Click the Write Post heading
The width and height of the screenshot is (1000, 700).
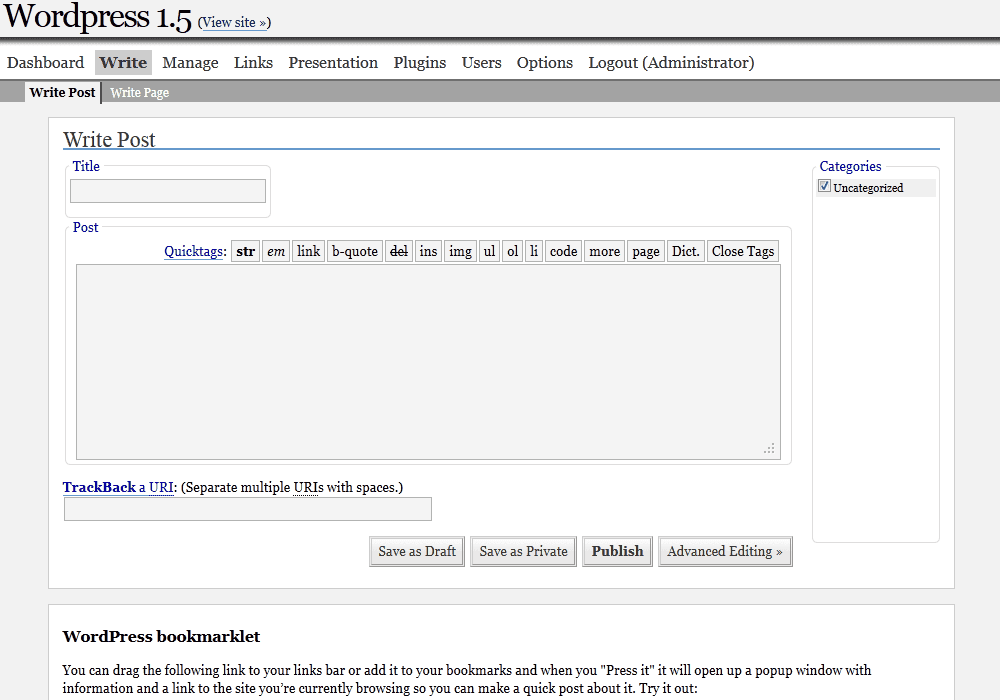click(109, 140)
